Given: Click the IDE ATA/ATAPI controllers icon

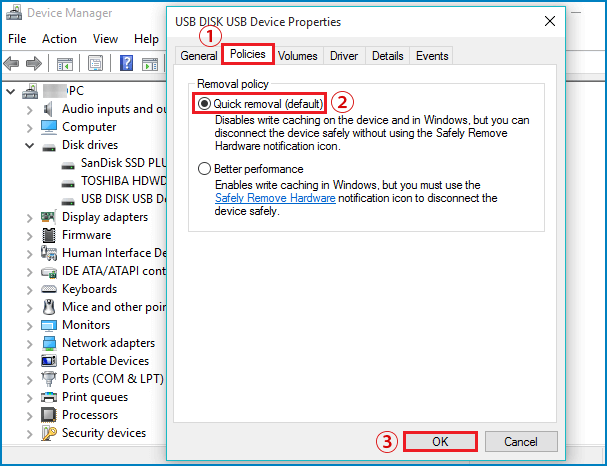Looking at the screenshot, I should point(49,272).
